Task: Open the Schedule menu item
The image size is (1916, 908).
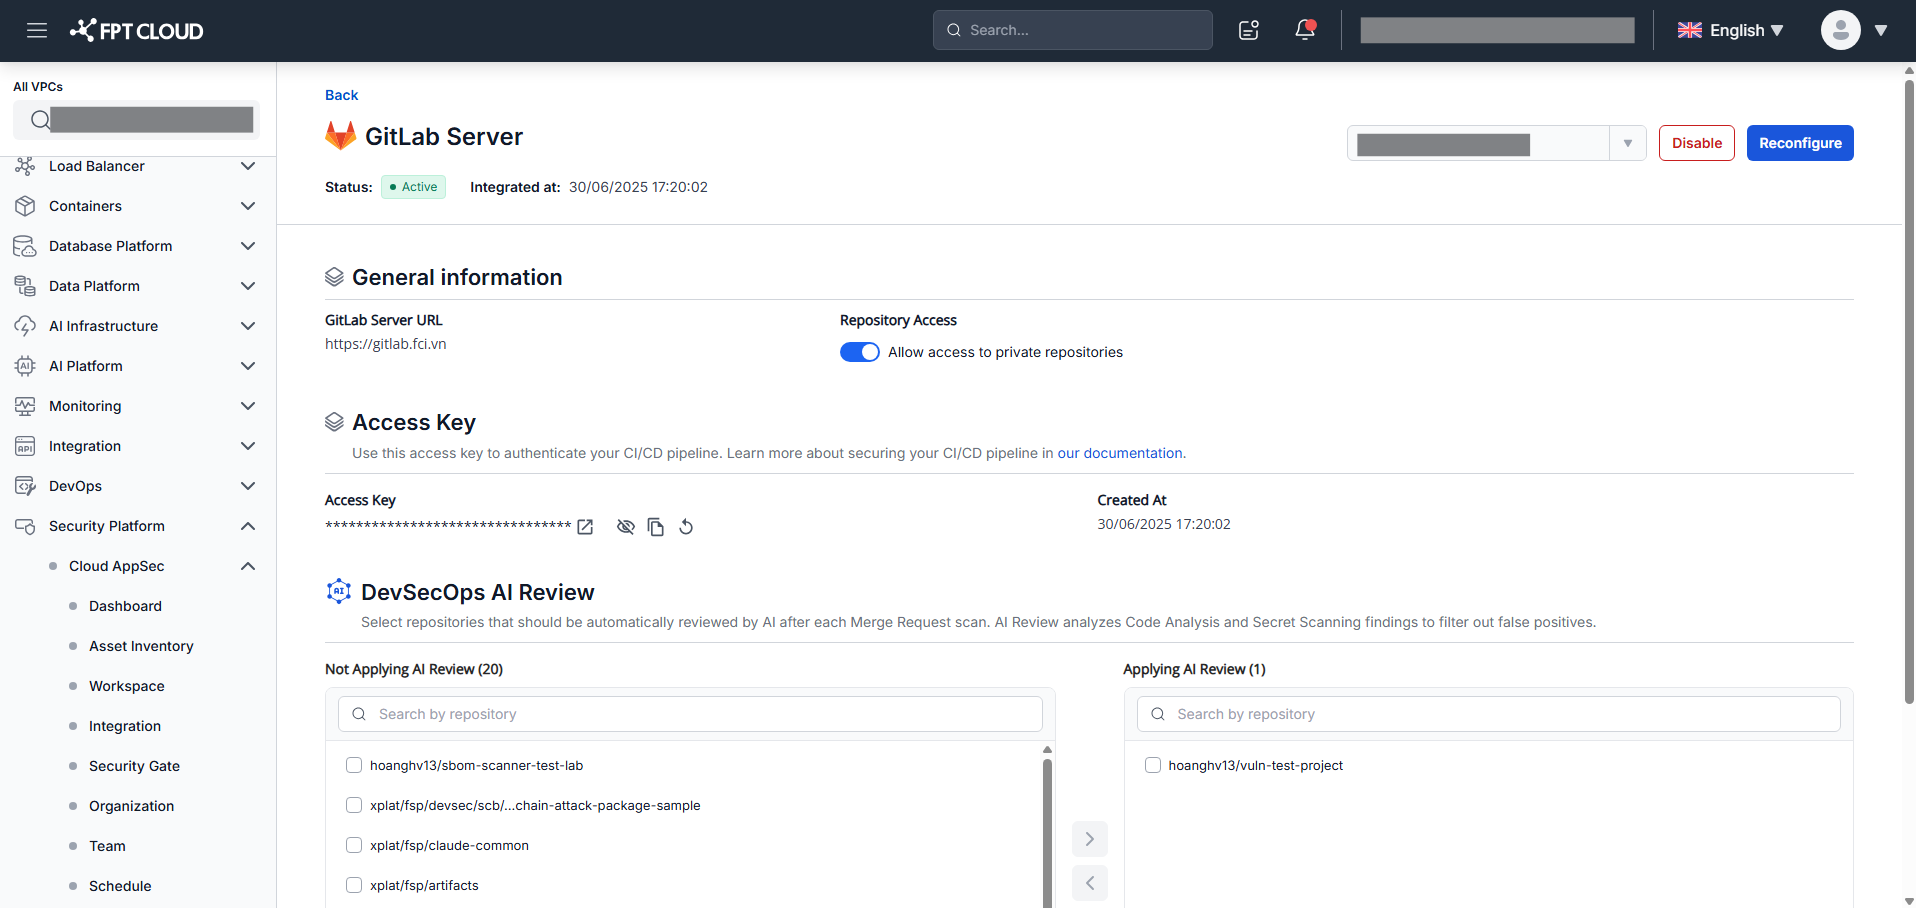Action: coord(120,886)
